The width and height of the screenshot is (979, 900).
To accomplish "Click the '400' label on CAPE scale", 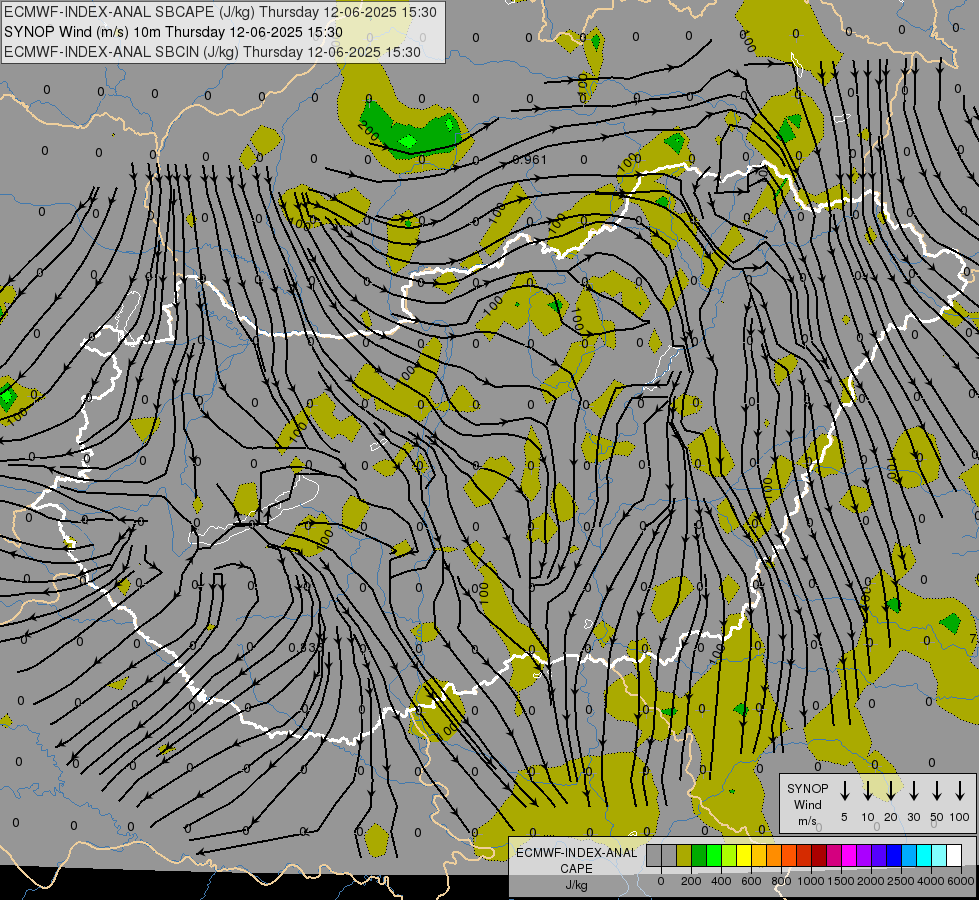I will coord(721,881).
